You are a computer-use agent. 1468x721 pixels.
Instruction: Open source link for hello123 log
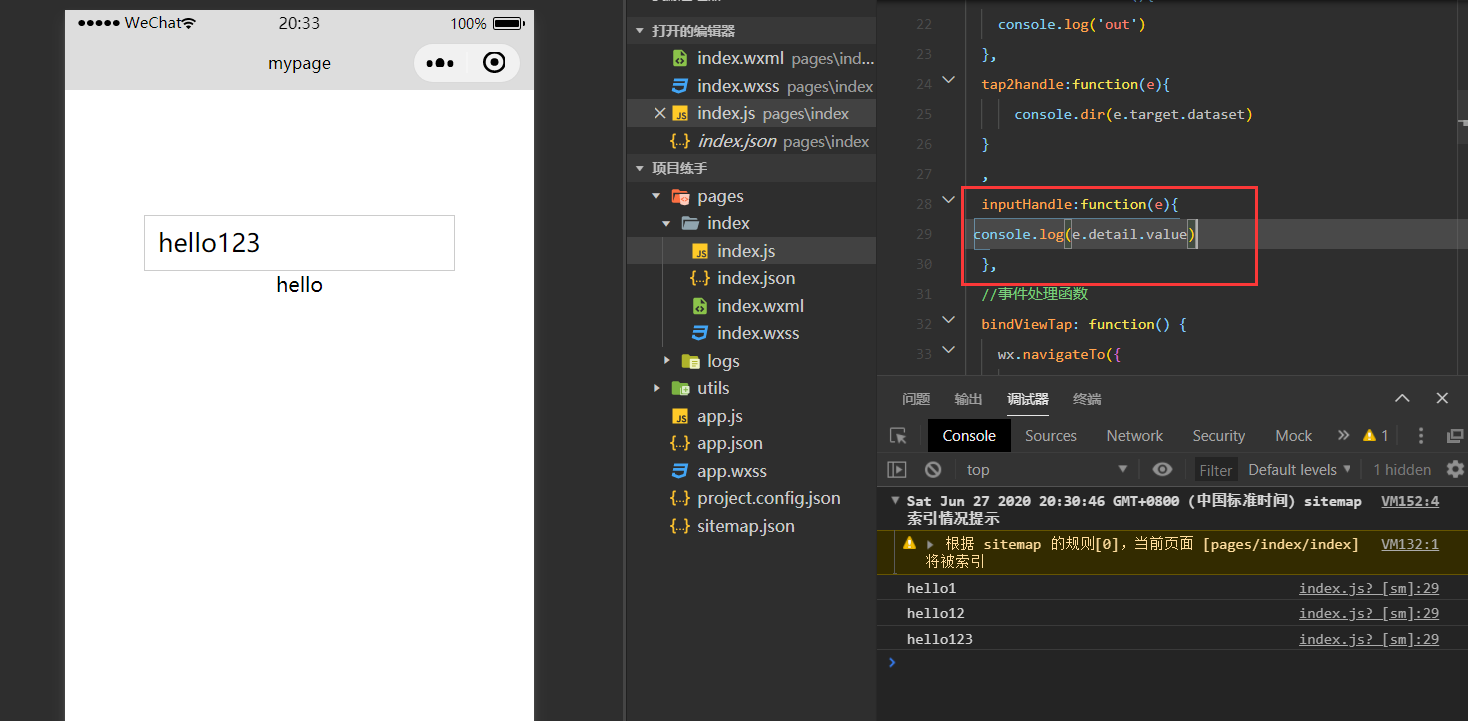click(1369, 639)
